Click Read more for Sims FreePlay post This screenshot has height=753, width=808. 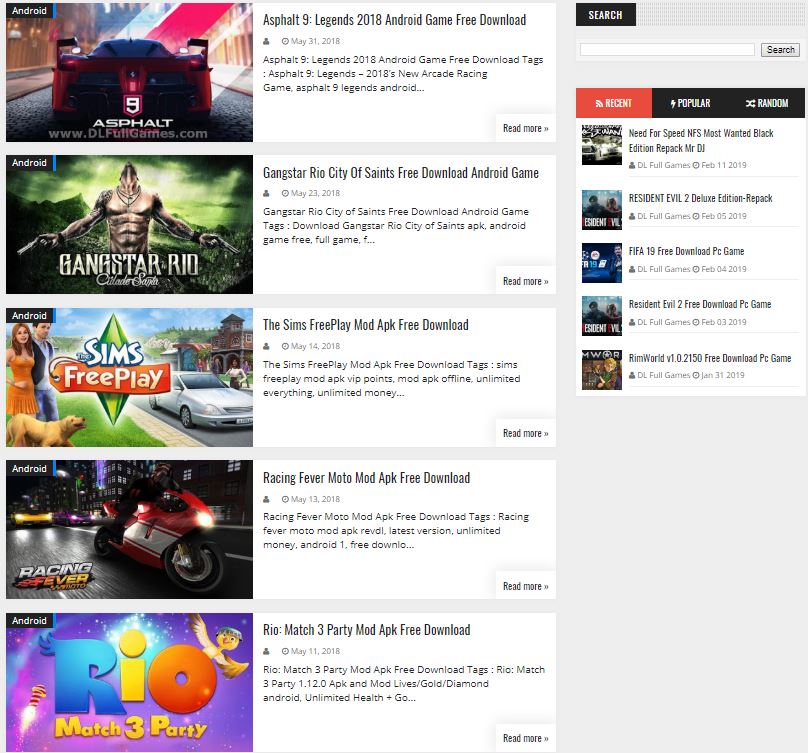tap(525, 433)
